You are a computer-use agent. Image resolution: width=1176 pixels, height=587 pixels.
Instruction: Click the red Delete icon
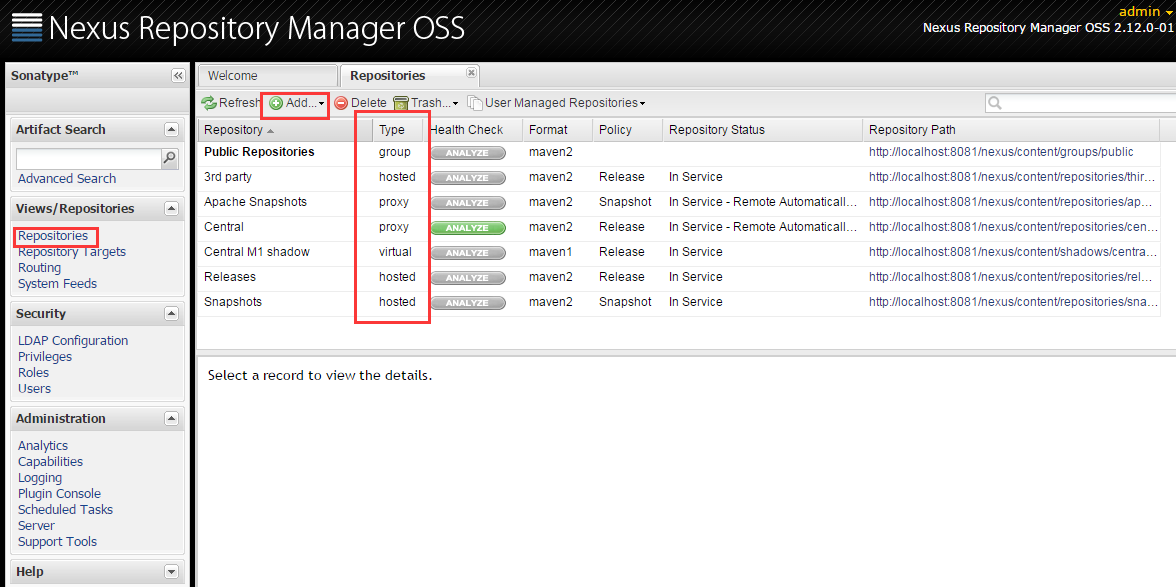[341, 103]
